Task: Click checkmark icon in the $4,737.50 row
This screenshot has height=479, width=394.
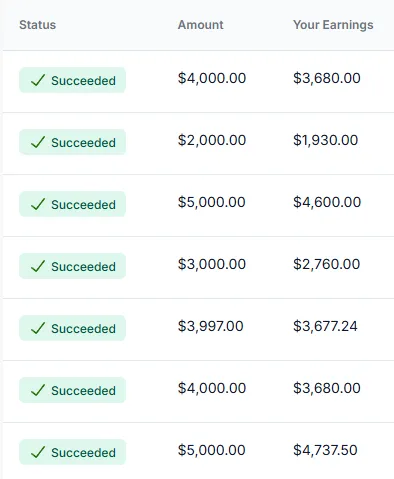Action: [x=38, y=452]
